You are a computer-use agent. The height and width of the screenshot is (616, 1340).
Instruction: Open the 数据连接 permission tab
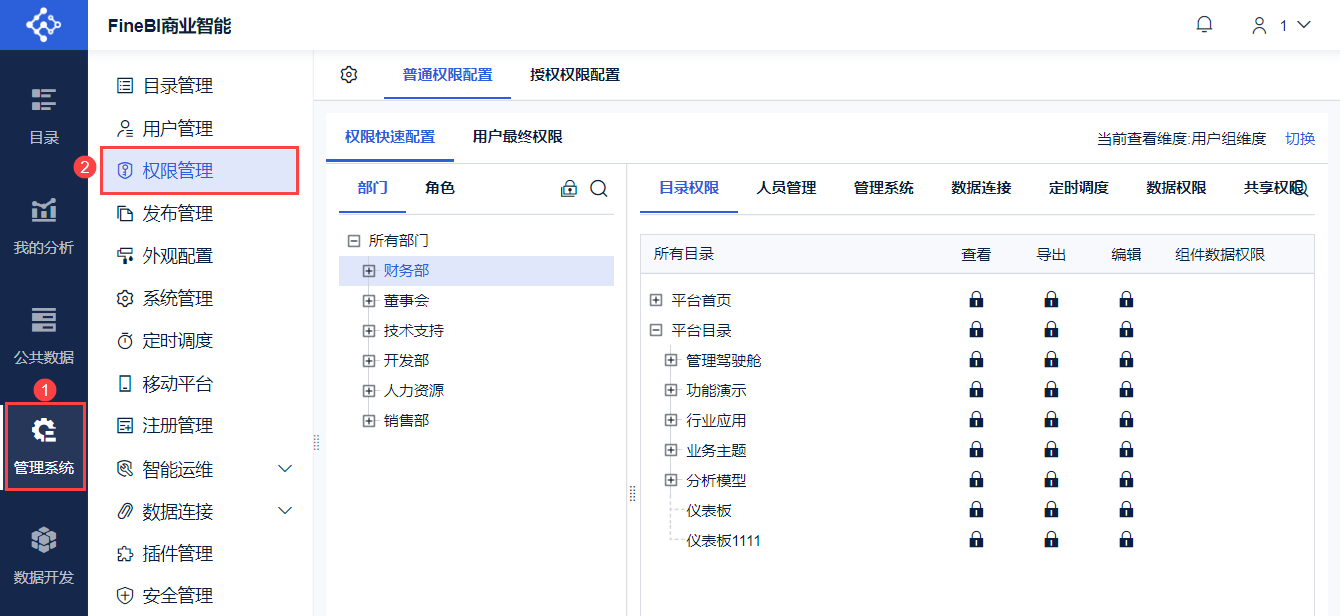[x=981, y=188]
